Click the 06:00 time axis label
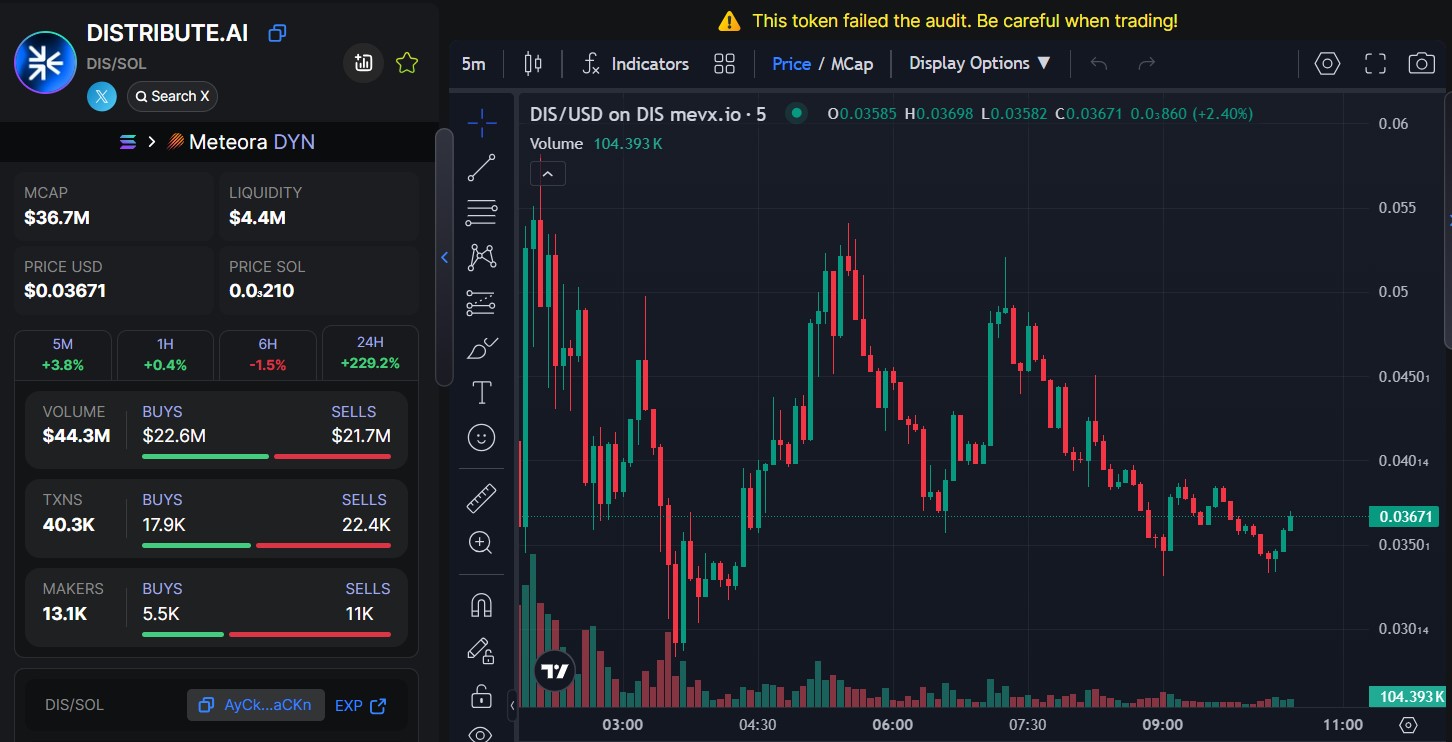Viewport: 1452px width, 742px height. 892,724
